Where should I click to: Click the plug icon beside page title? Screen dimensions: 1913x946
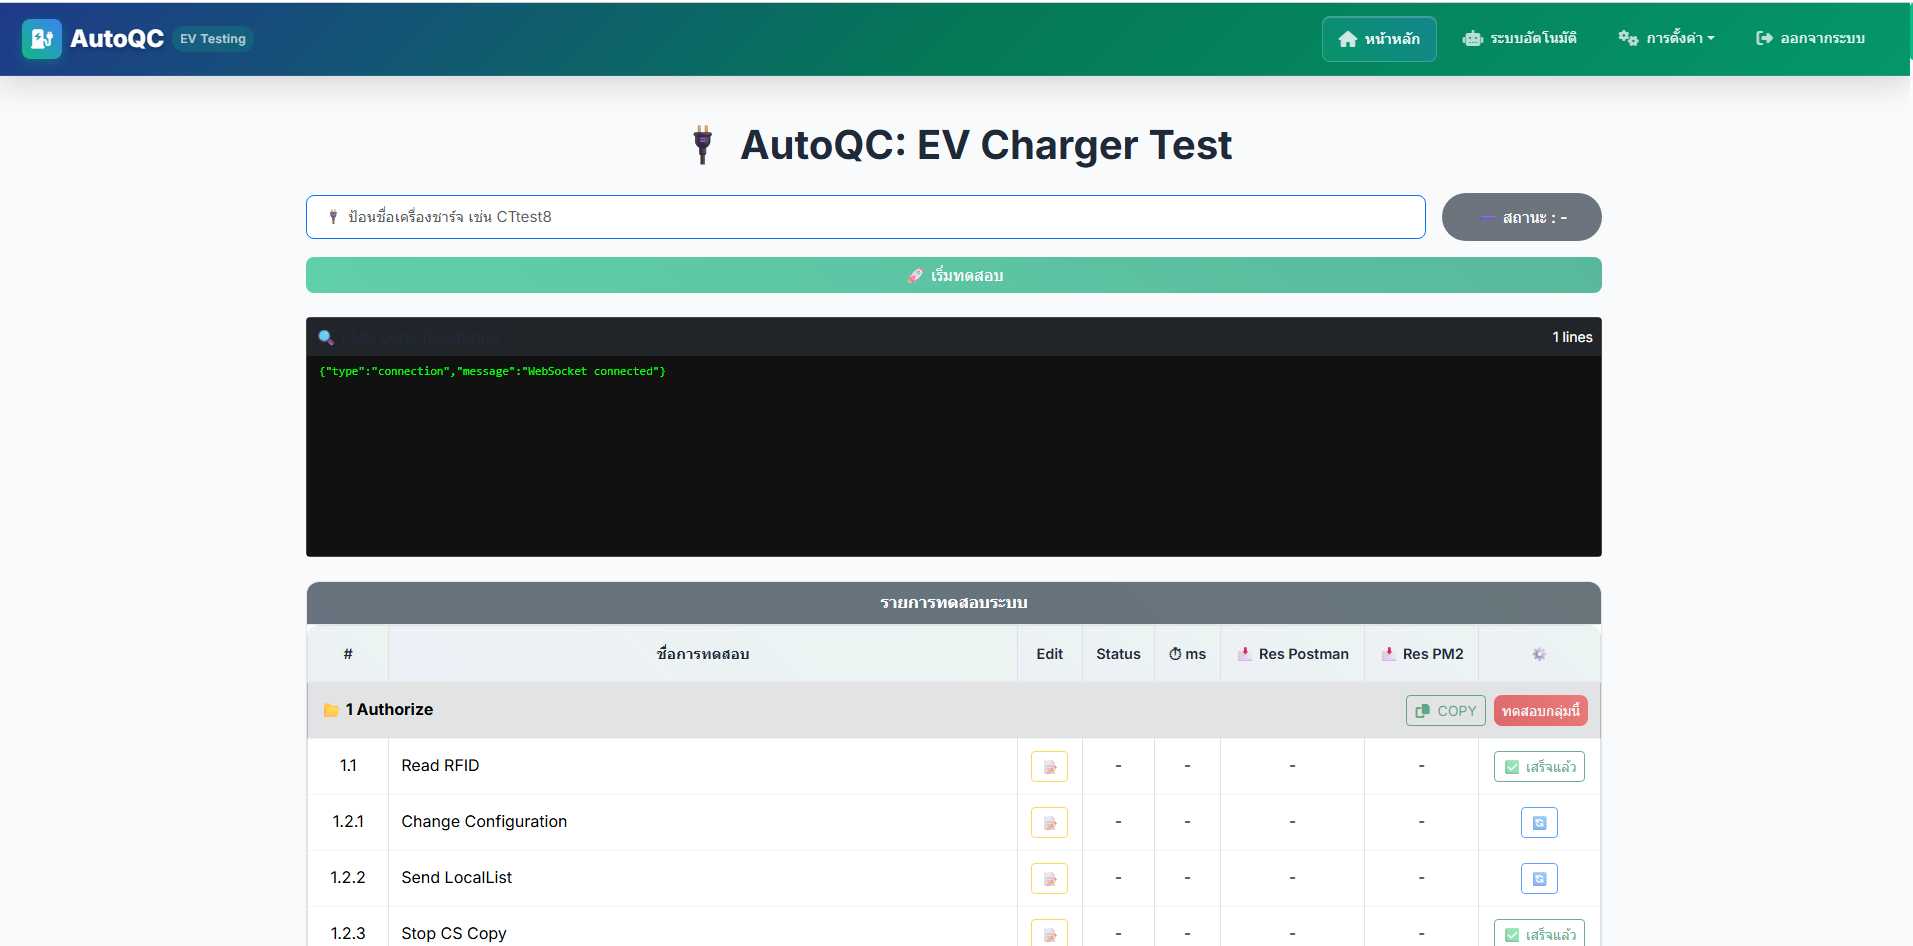tap(703, 145)
